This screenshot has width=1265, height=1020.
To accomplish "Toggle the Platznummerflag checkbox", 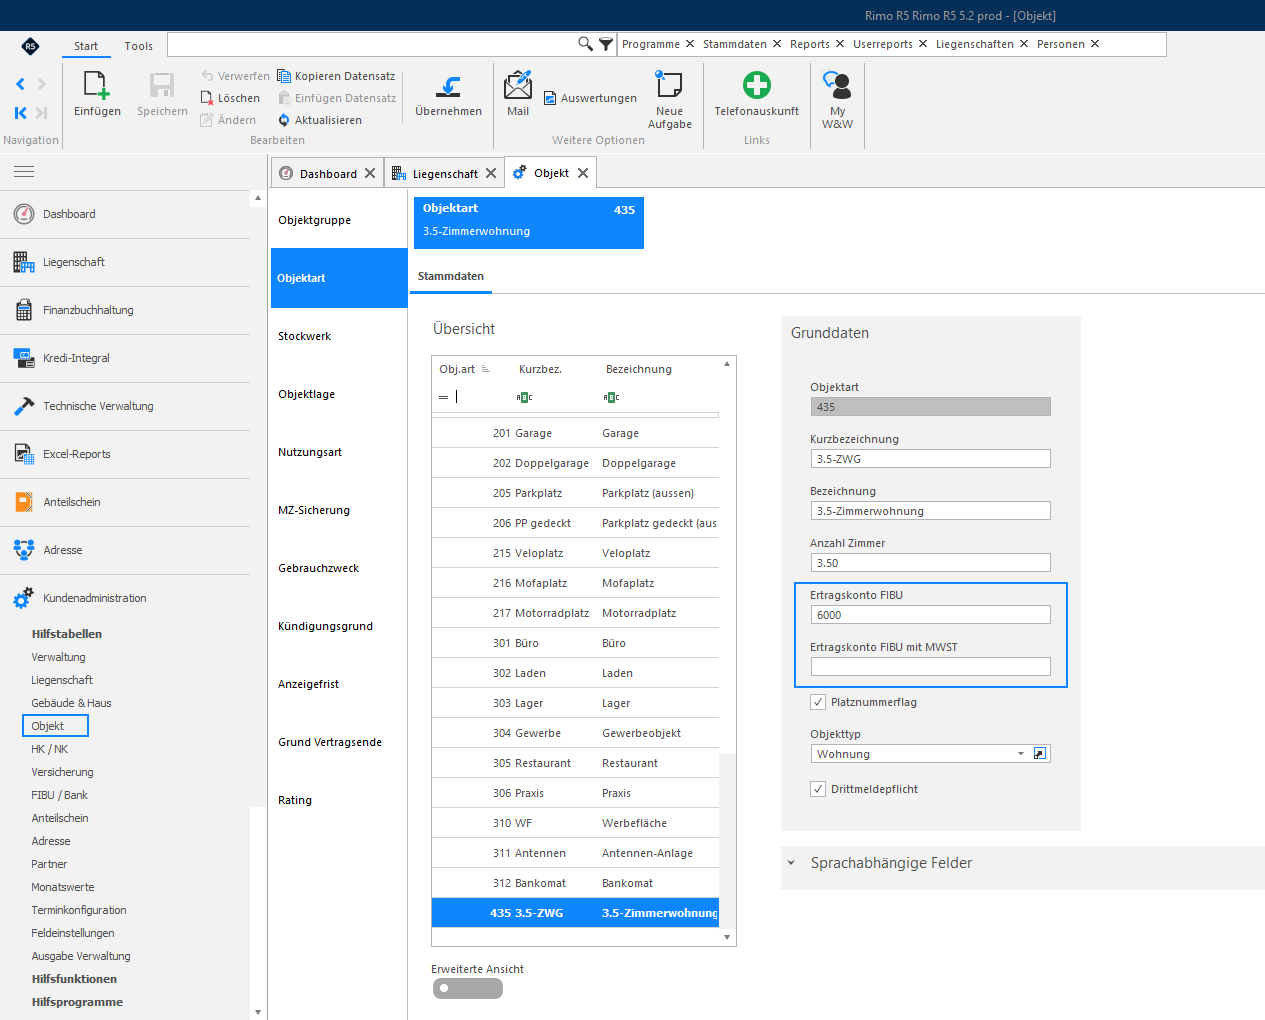I will point(818,702).
